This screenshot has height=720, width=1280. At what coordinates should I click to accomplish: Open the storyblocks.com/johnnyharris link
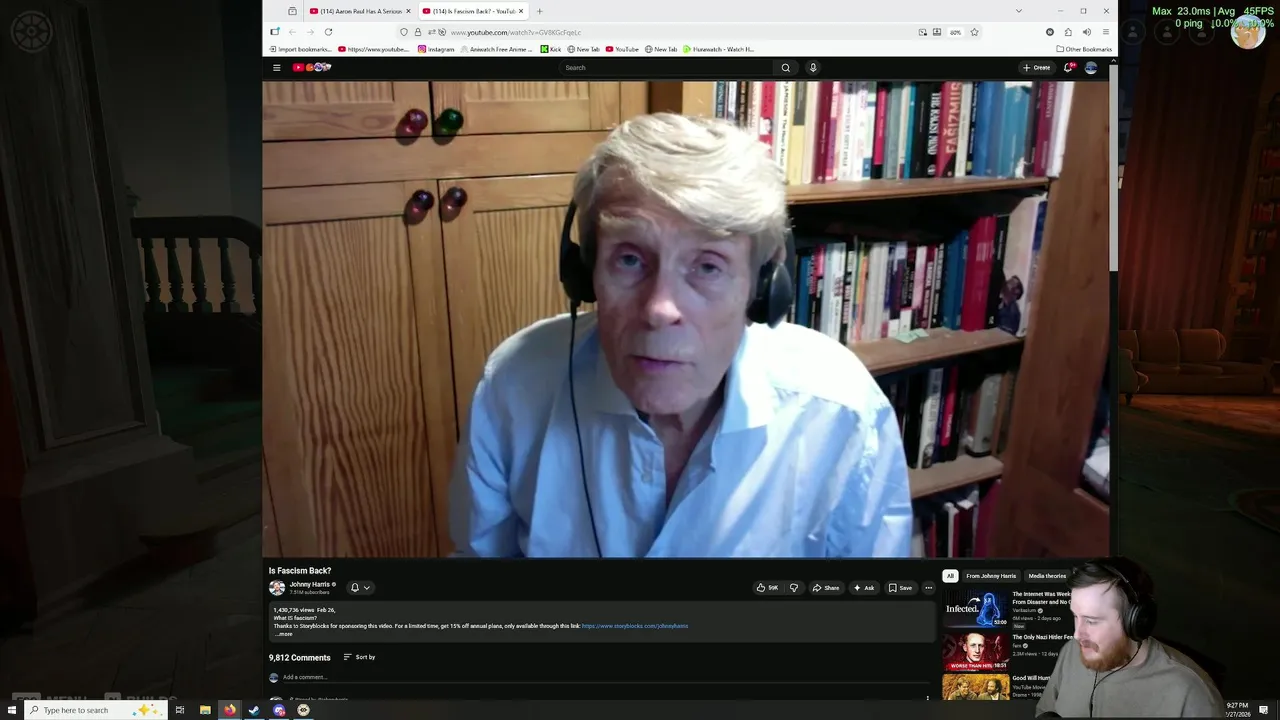(635, 626)
